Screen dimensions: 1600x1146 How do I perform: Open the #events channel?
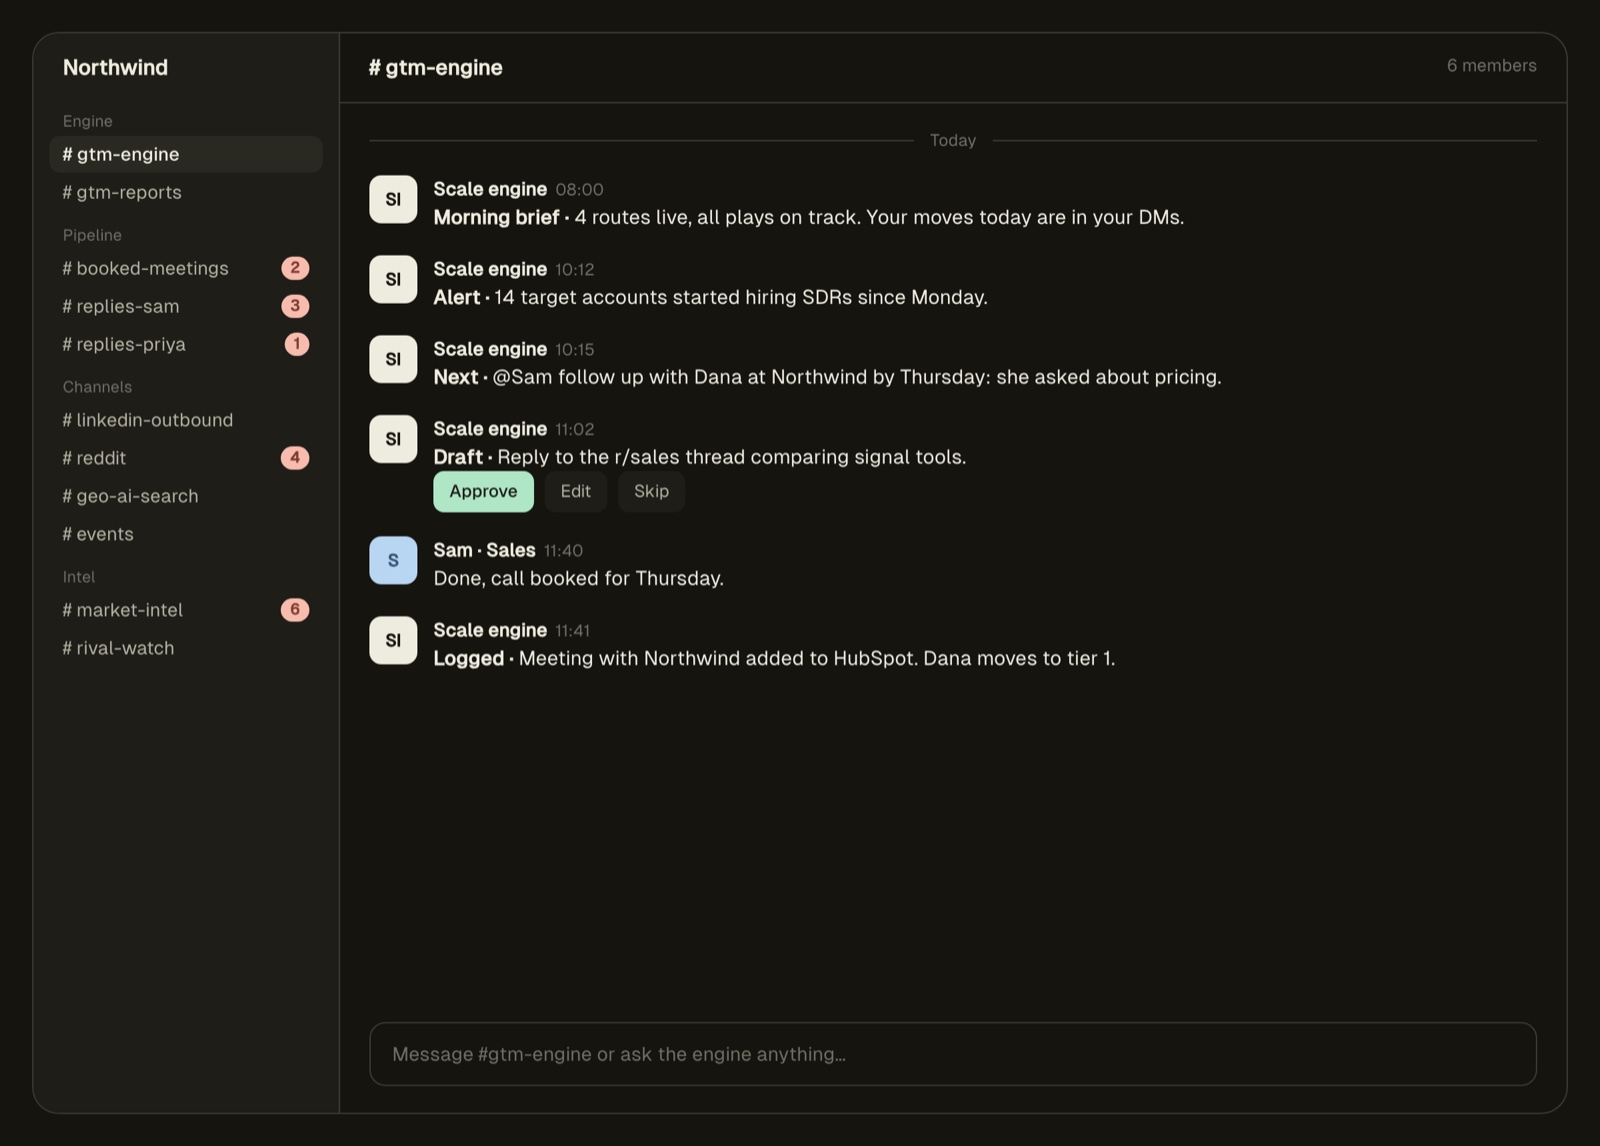coord(186,534)
